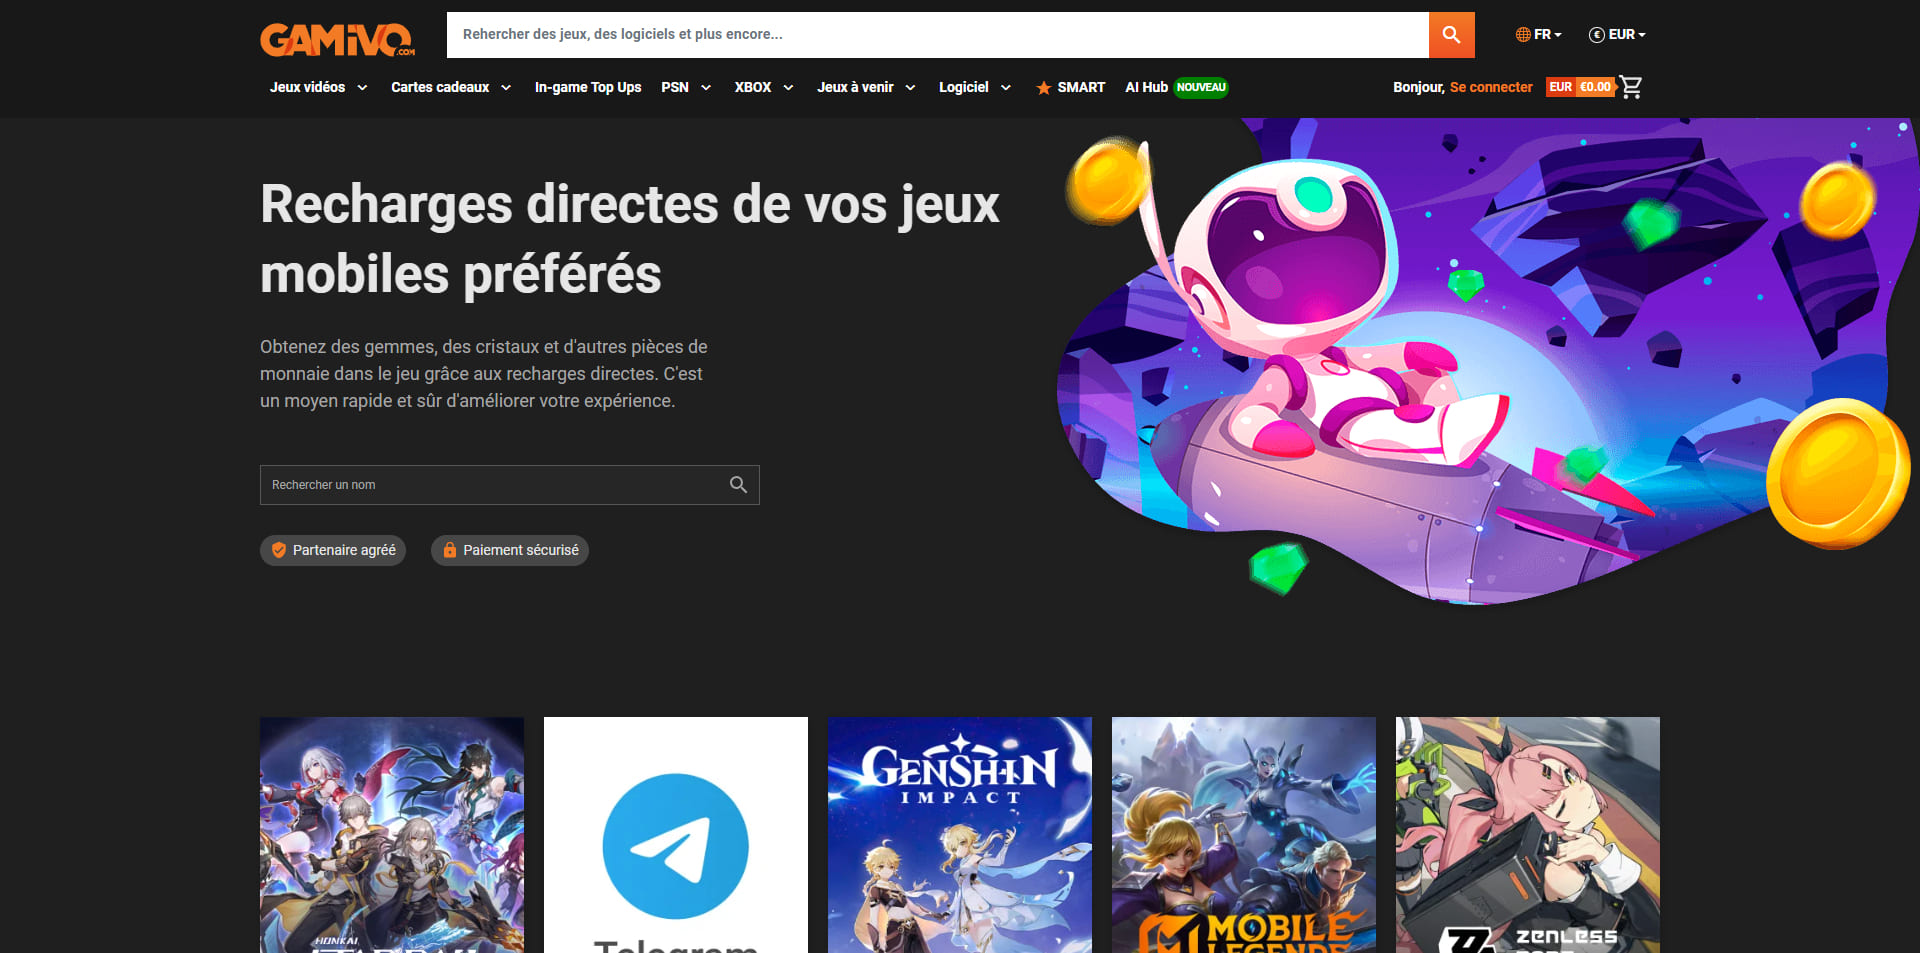Focus the 'Rechercher un nom' input
This screenshot has height=953, width=1920.
510,485
